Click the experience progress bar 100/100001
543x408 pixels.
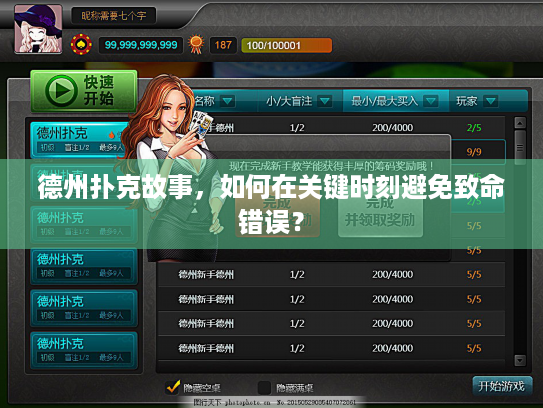point(286,45)
